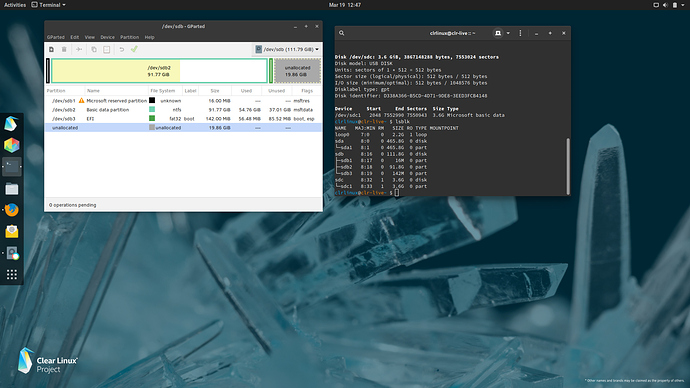Click the battery icon in top bar
This screenshot has height=388, width=690.
tap(675, 5)
